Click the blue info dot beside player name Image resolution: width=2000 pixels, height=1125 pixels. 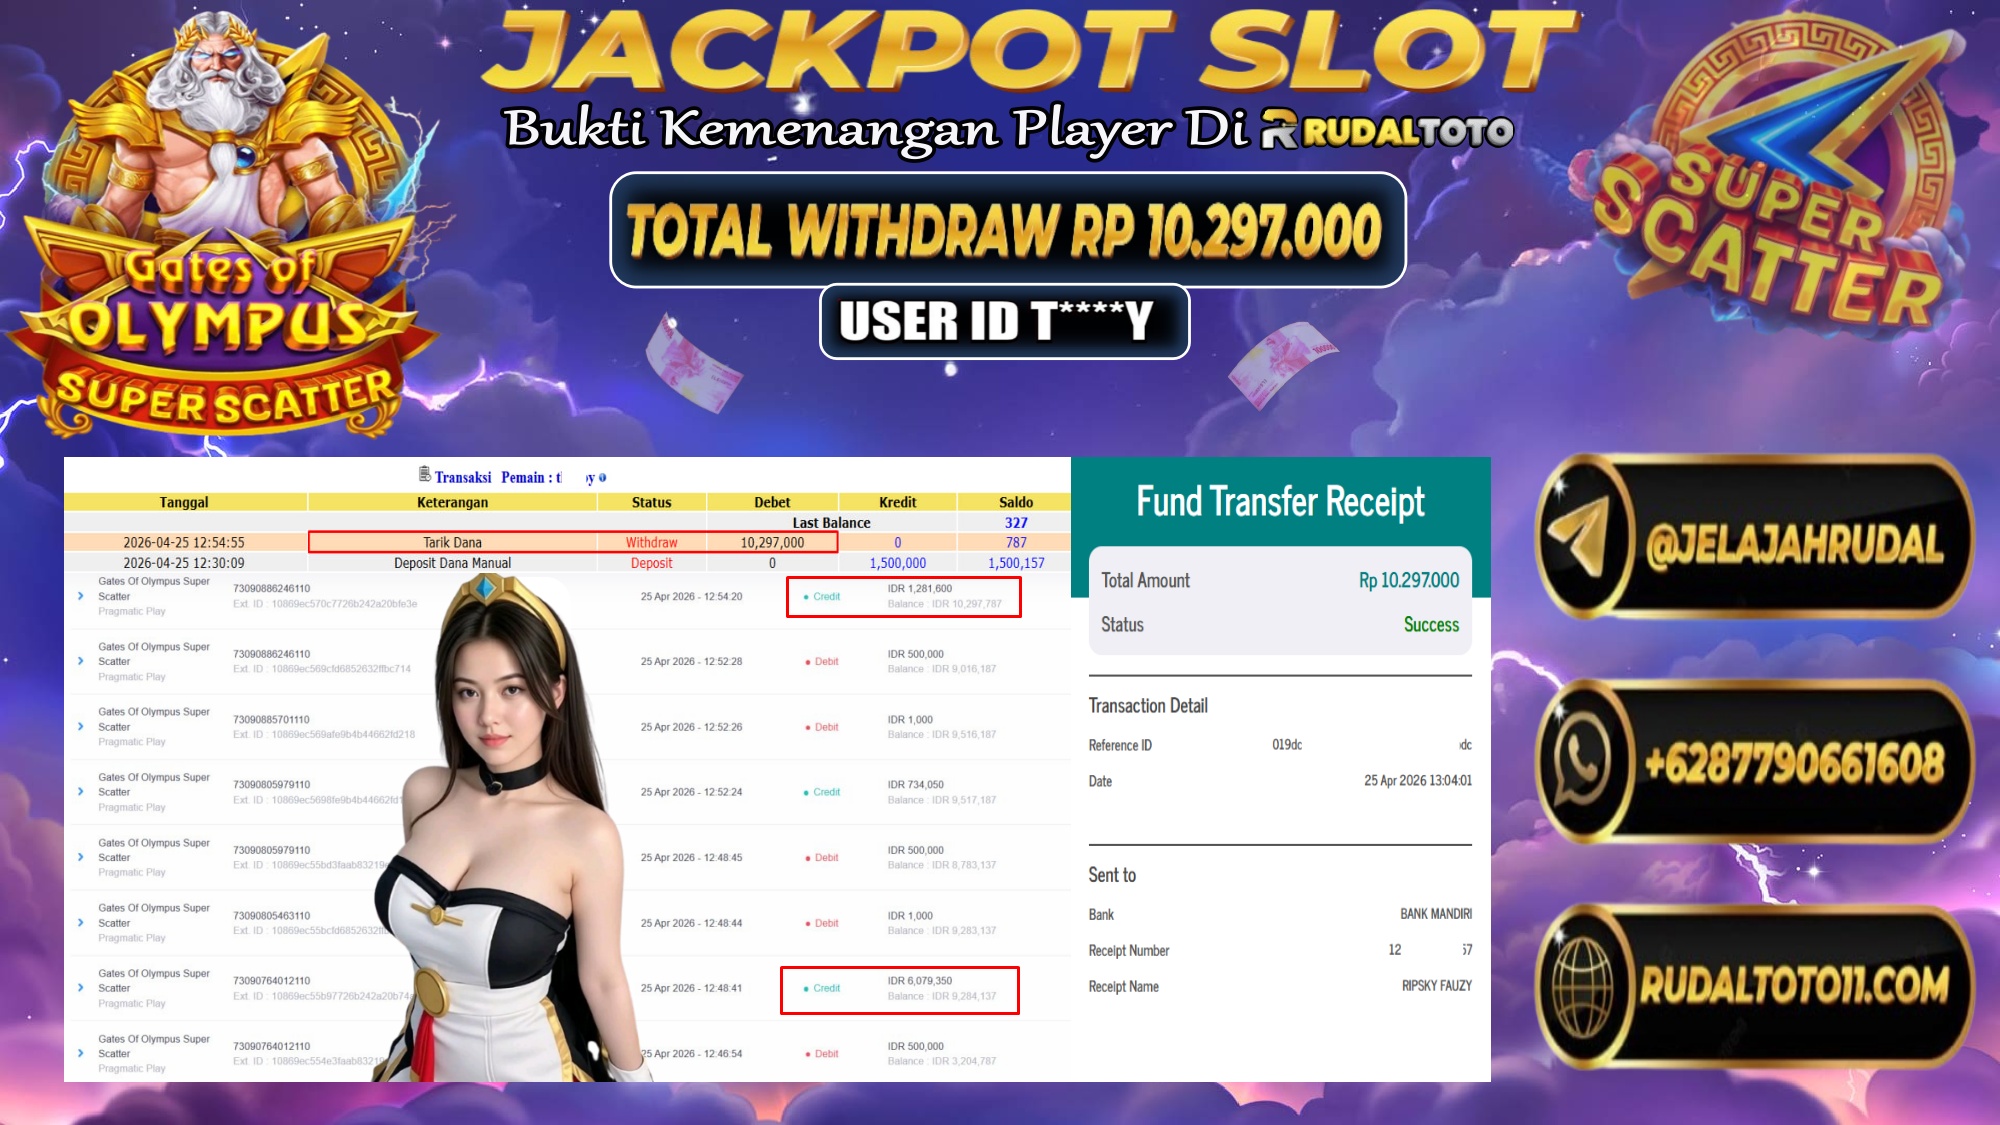click(603, 478)
